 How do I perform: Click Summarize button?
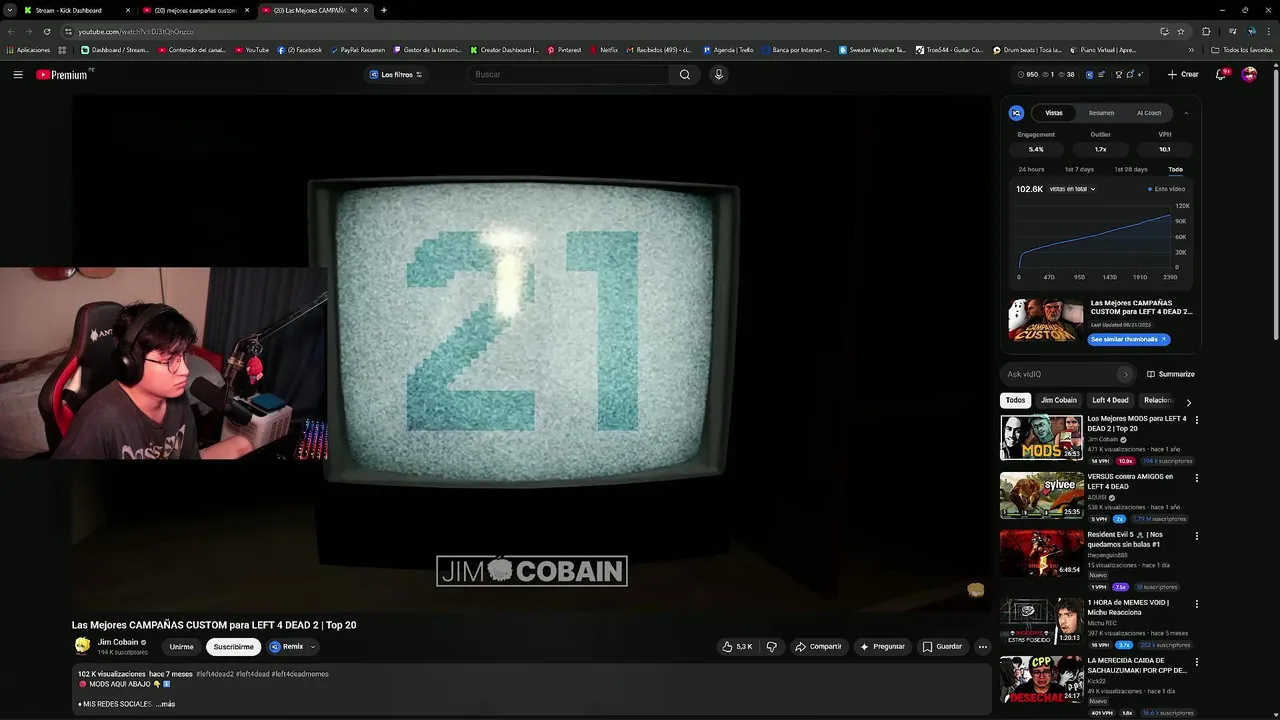tap(1170, 374)
